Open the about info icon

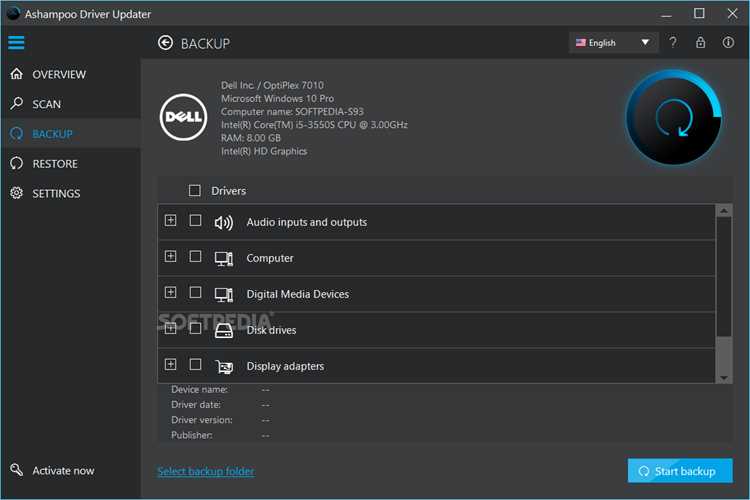[x=728, y=43]
